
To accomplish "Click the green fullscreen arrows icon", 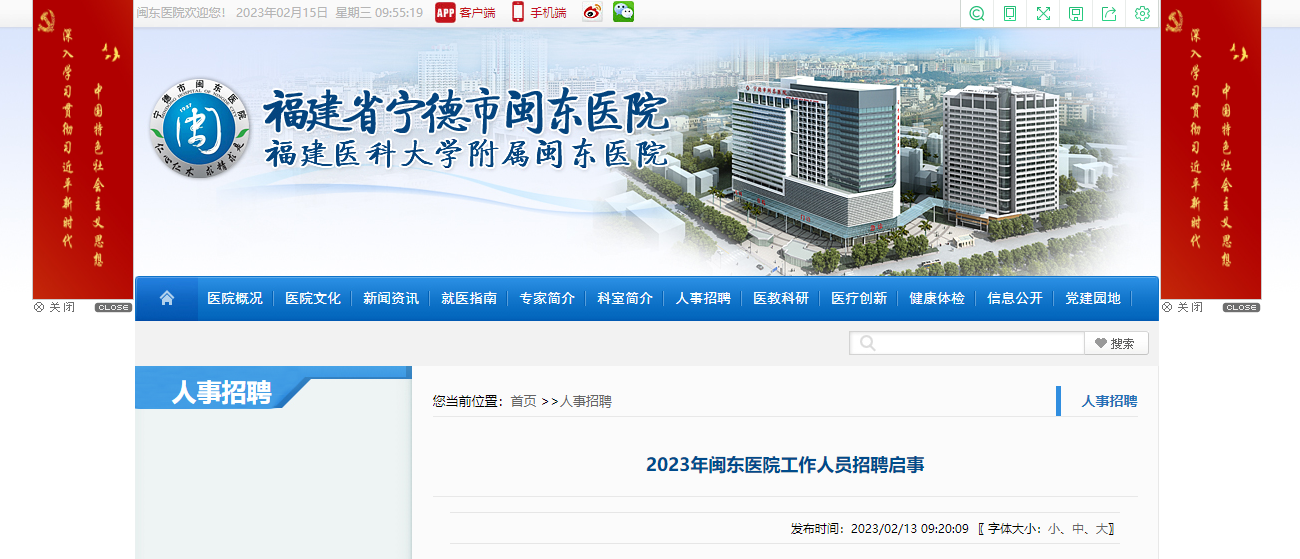I will (1043, 13).
